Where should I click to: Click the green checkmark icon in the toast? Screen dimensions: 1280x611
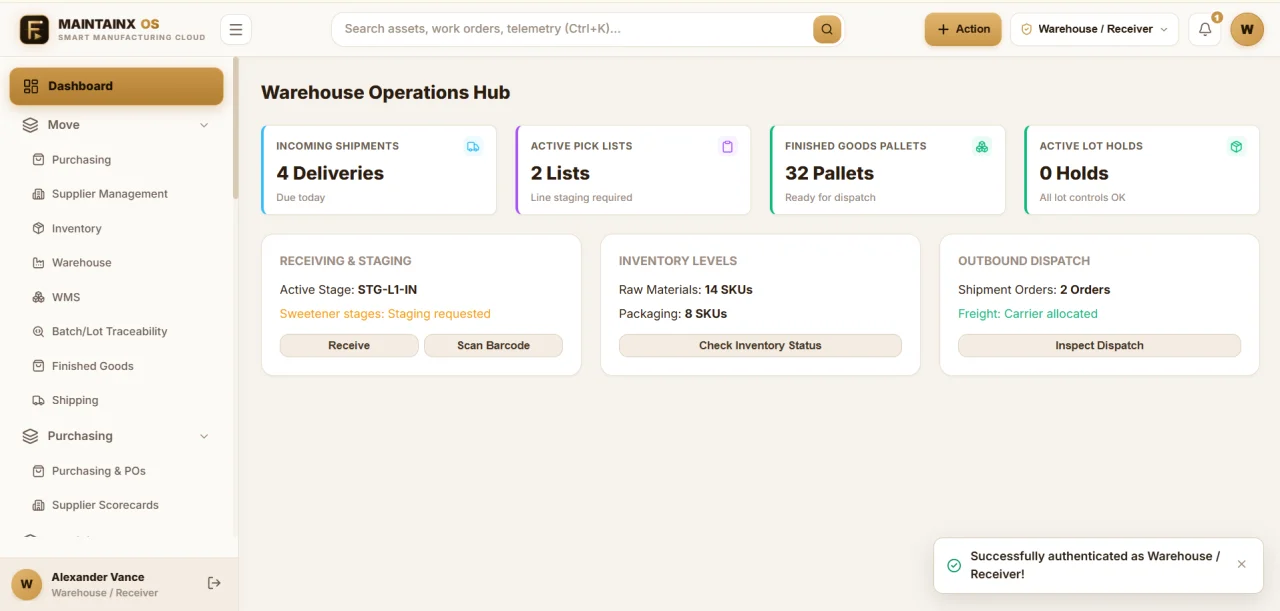[954, 565]
